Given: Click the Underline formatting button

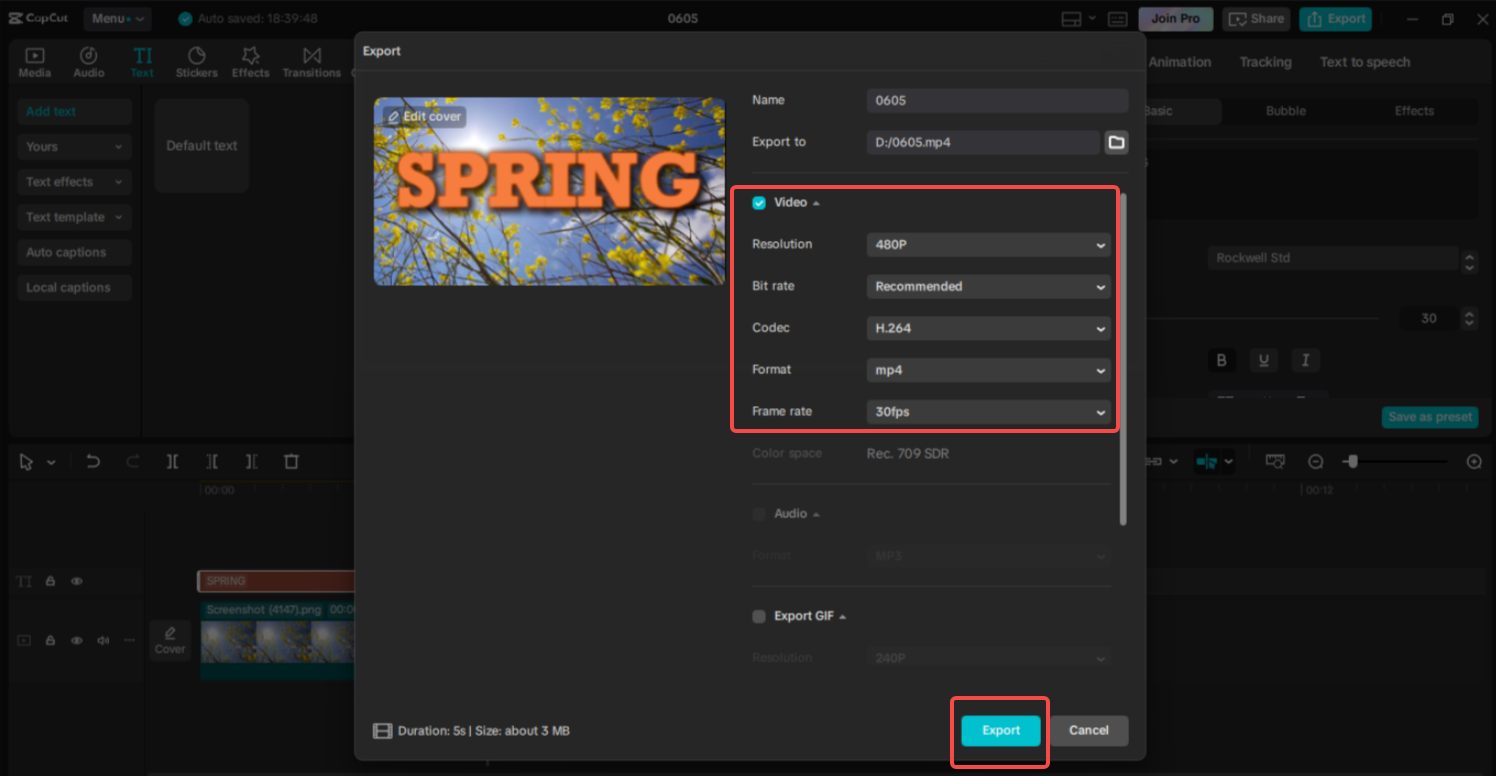Looking at the screenshot, I should pyautogui.click(x=1264, y=360).
